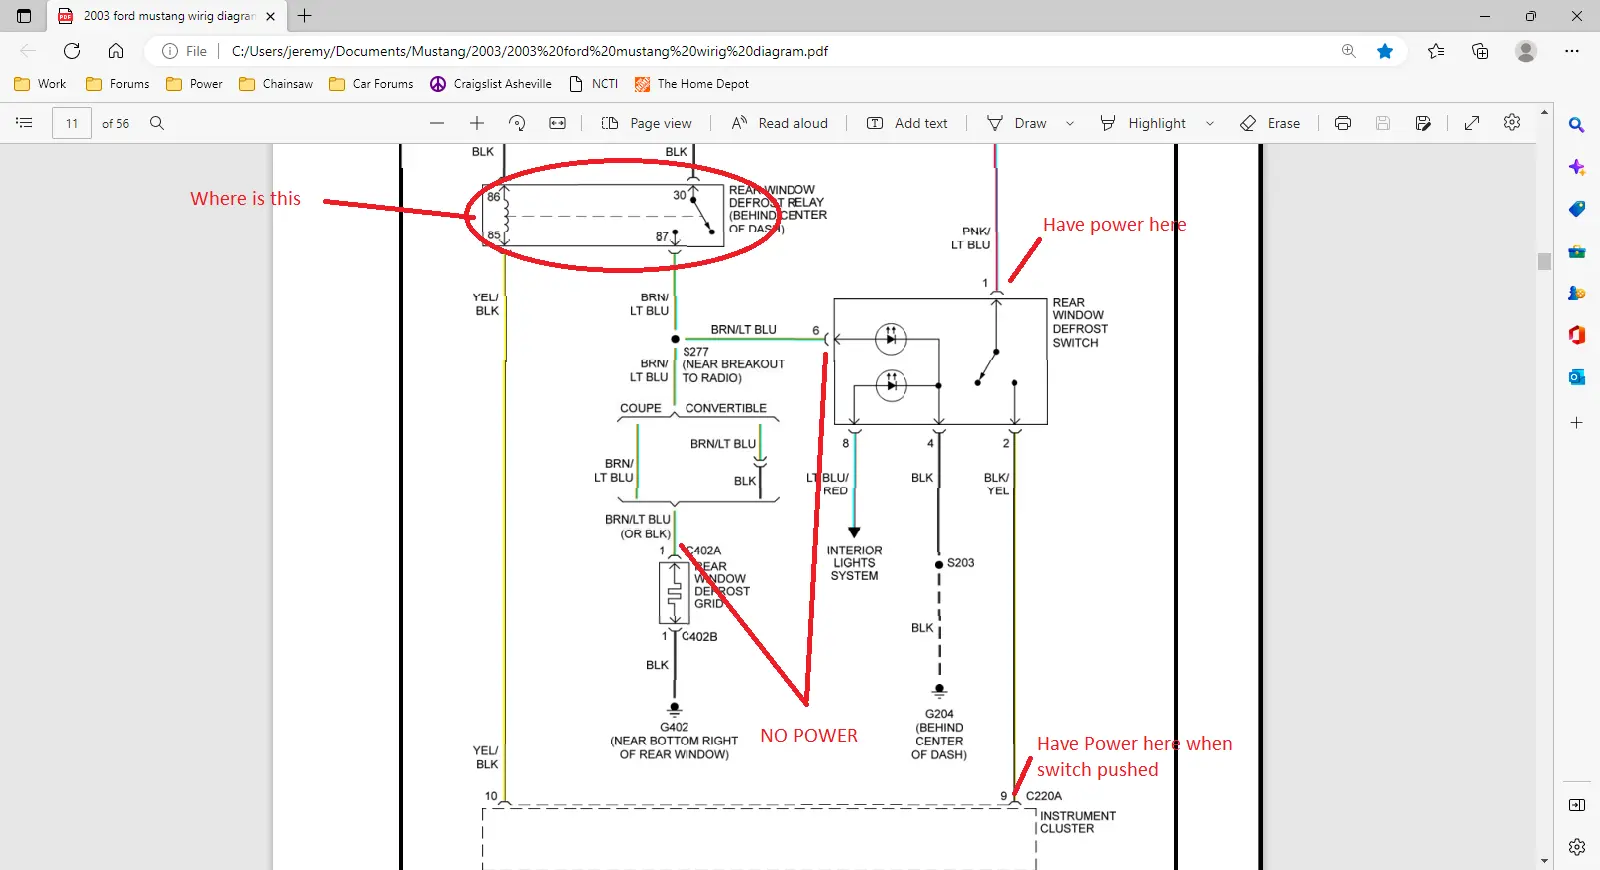
Task: Open the Chainsaw bookmarks folder
Action: point(276,84)
